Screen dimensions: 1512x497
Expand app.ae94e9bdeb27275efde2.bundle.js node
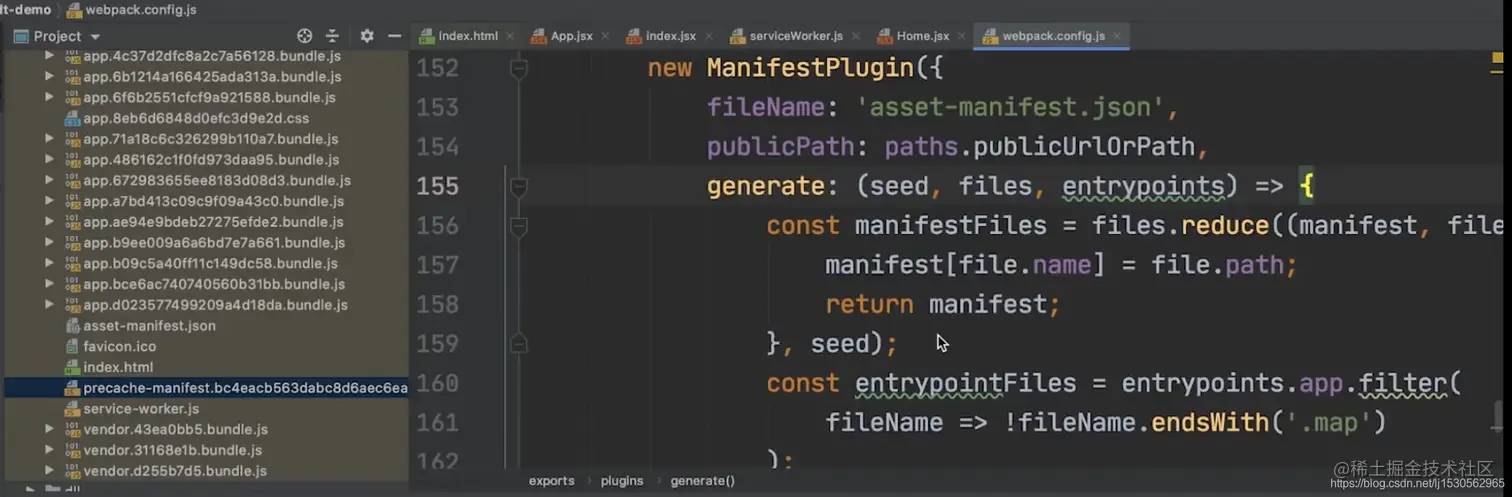49,222
